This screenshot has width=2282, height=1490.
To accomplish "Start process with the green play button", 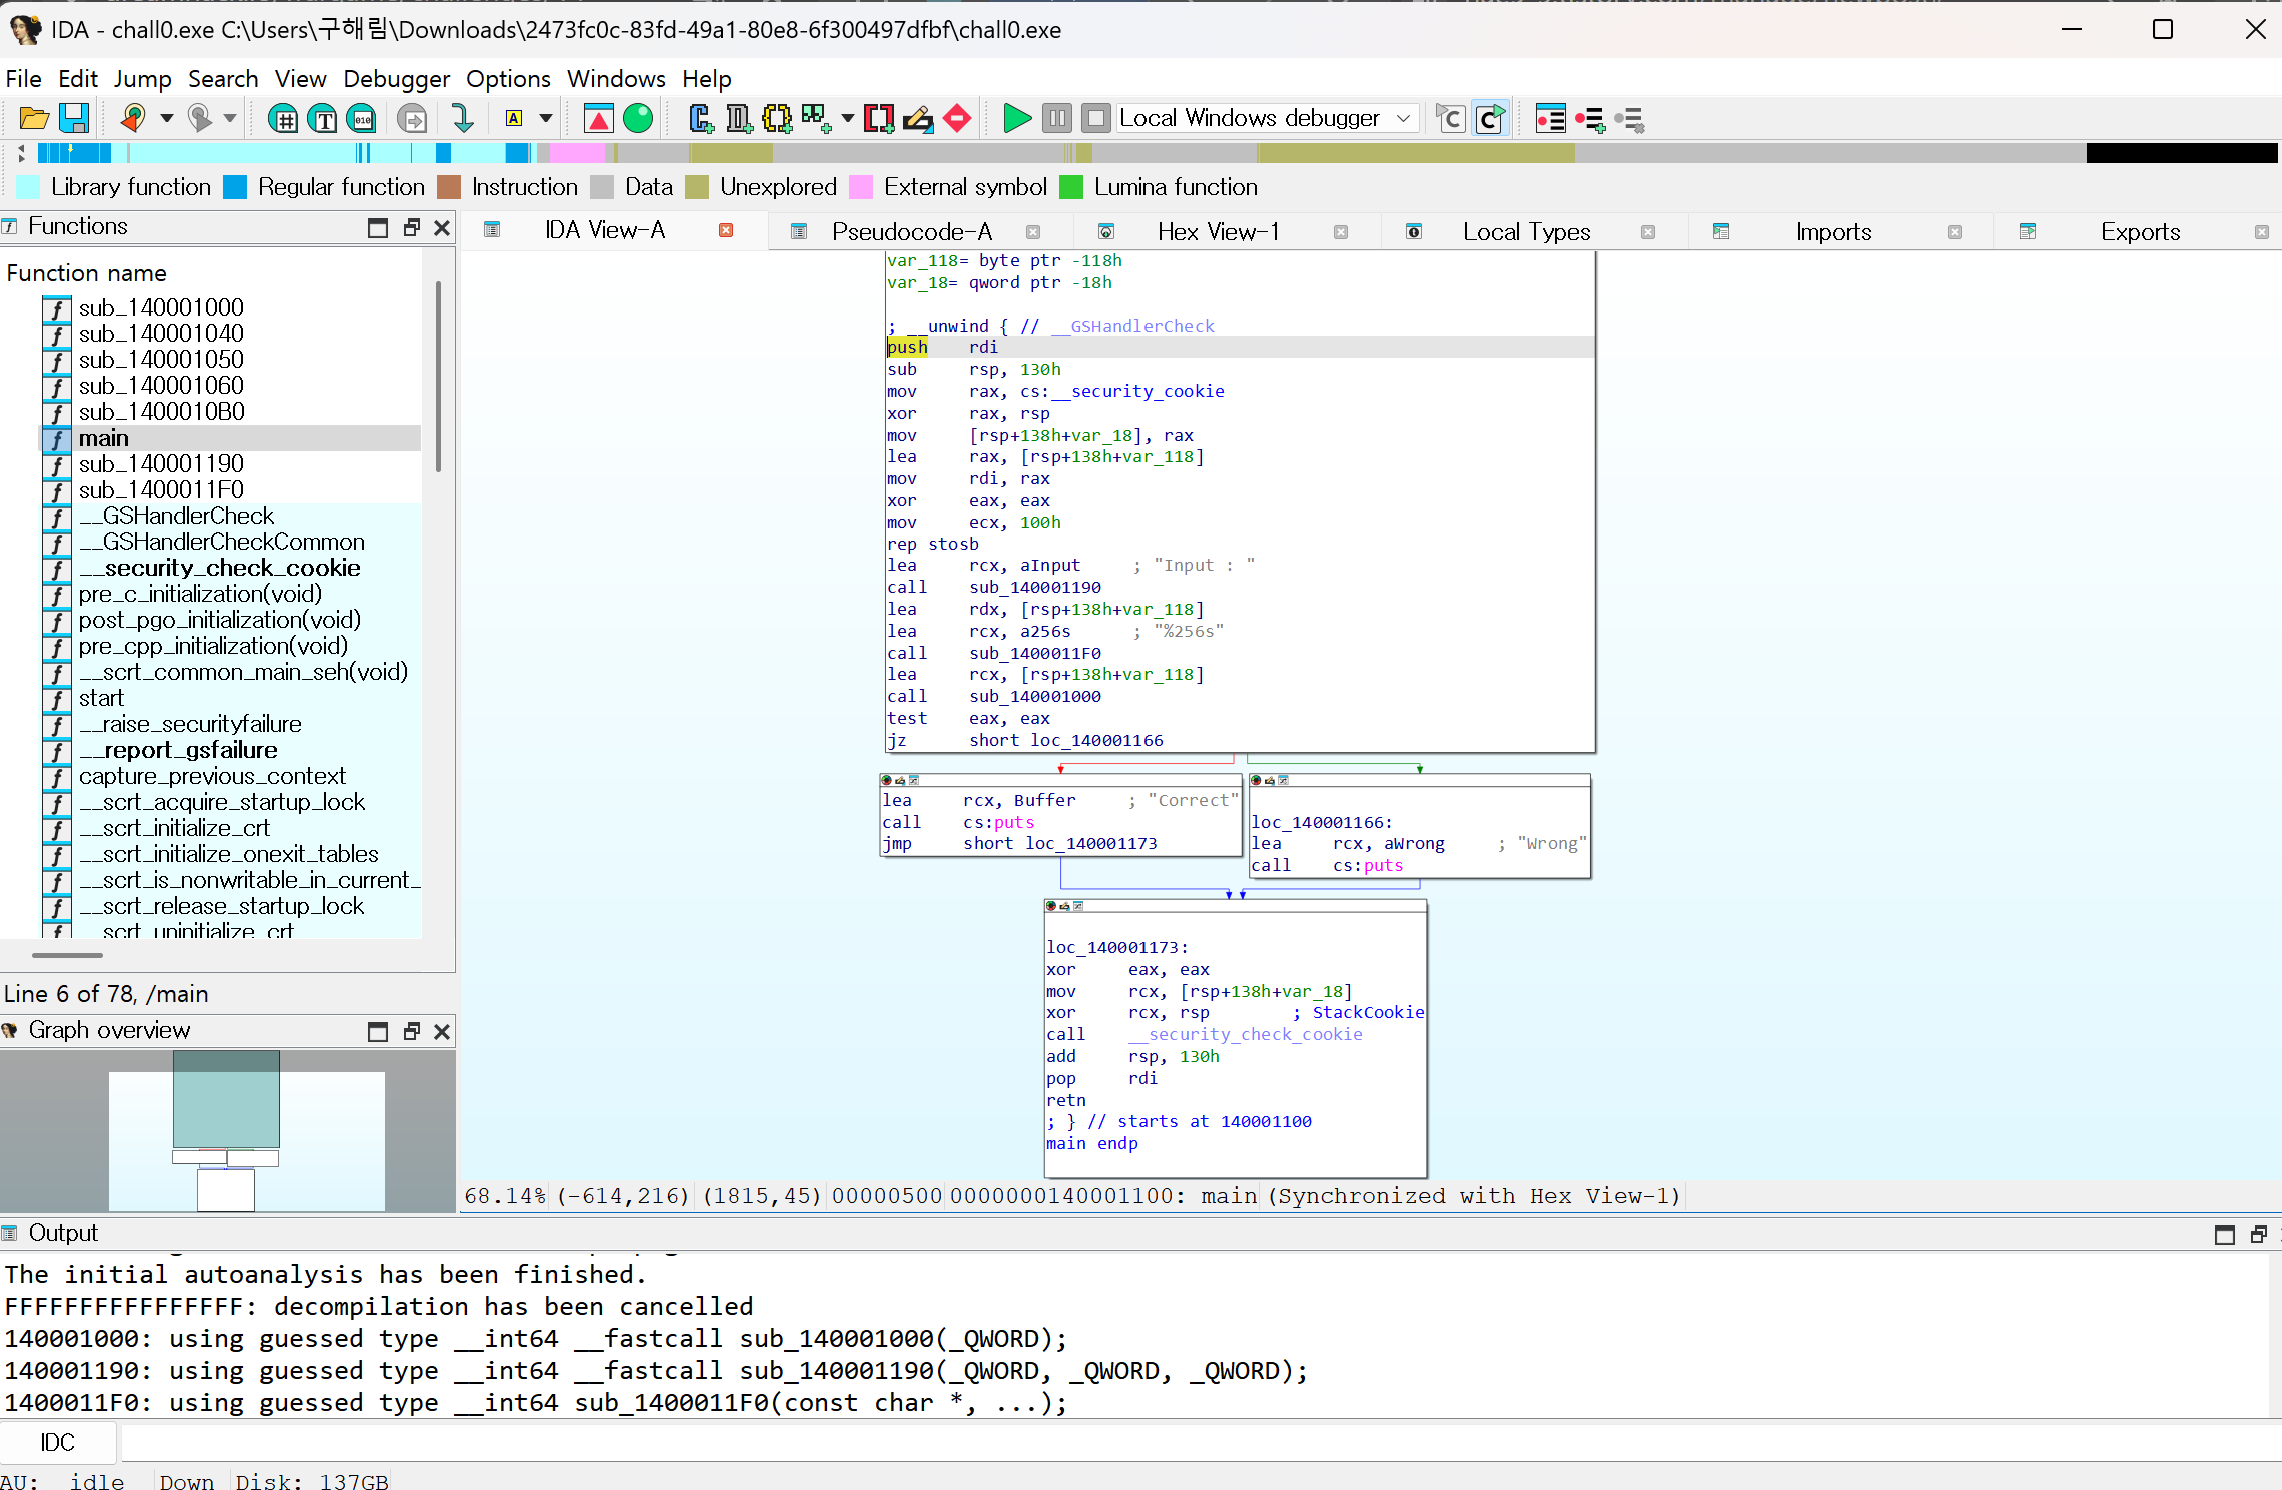I will (x=1017, y=119).
